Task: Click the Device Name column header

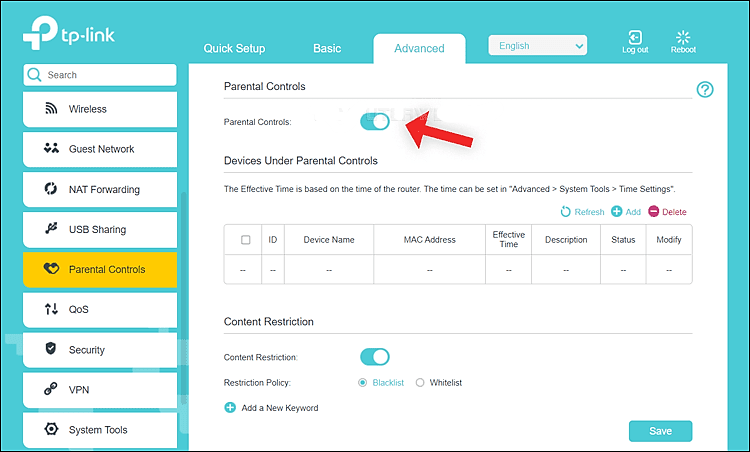Action: coord(329,240)
